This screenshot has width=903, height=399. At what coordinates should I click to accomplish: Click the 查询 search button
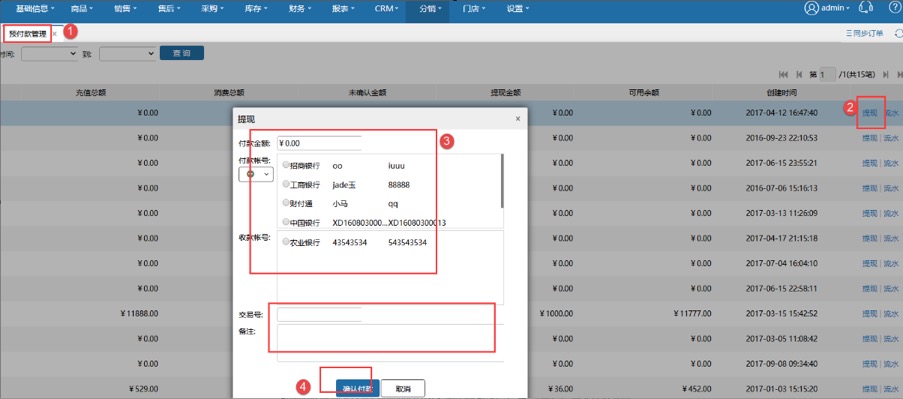[181, 54]
